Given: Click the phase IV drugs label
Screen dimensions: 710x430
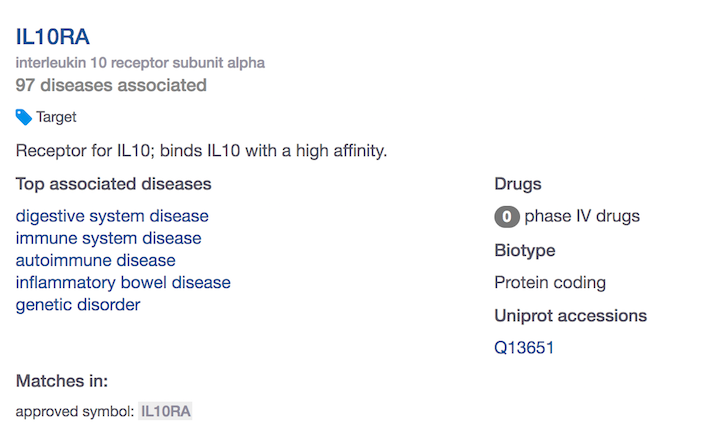Looking at the screenshot, I should tap(582, 216).
